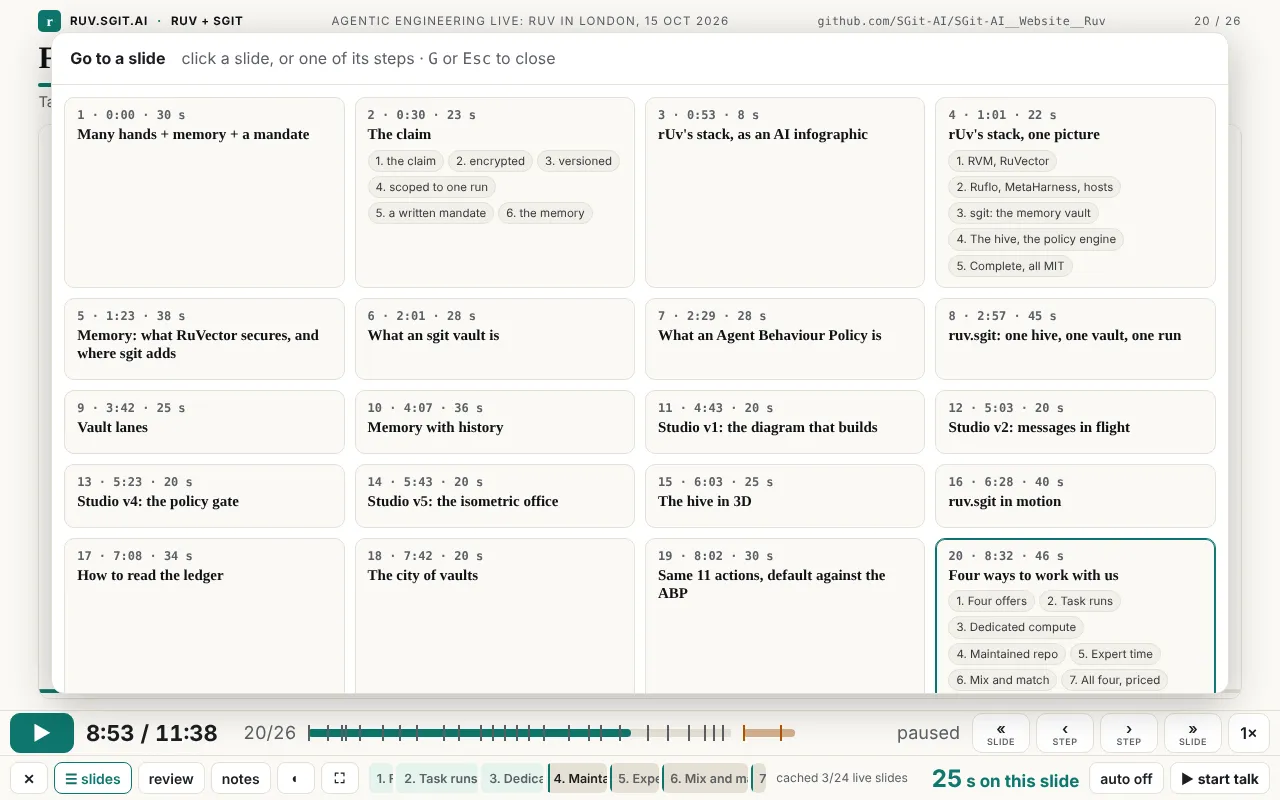The height and width of the screenshot is (800, 1280).
Task: Toggle the auto off button
Action: click(x=1126, y=779)
